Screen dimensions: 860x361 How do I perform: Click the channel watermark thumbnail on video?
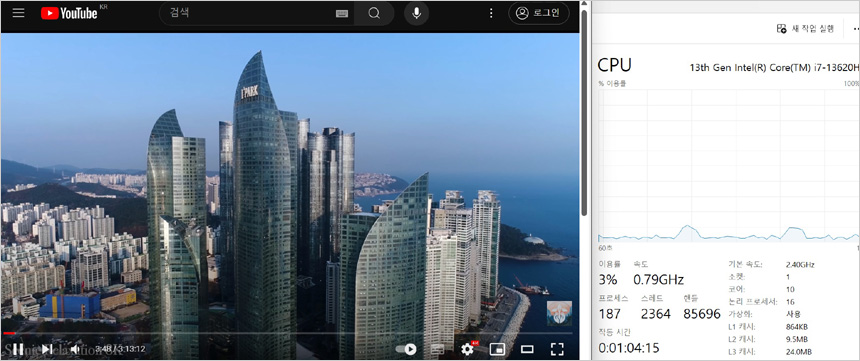click(x=559, y=313)
